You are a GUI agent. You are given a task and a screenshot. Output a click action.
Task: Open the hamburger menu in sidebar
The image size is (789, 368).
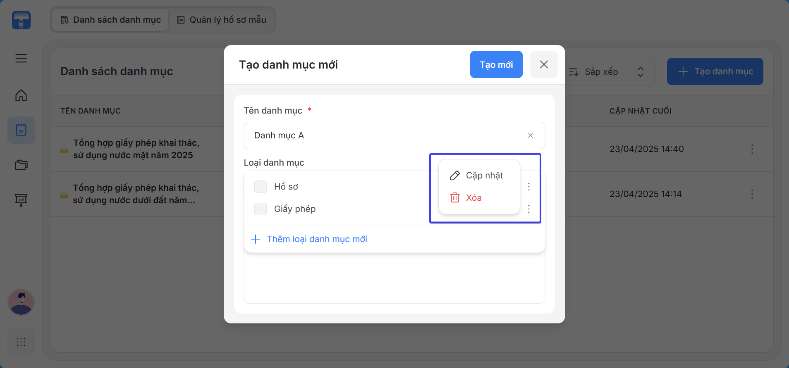click(x=21, y=58)
